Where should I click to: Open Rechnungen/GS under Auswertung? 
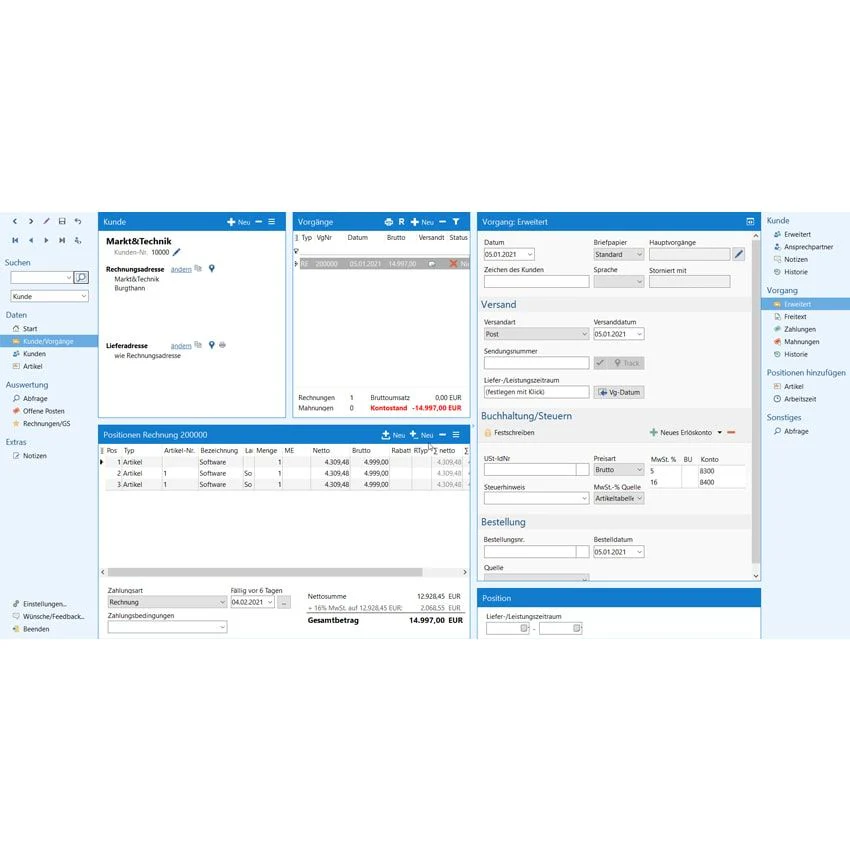click(46, 423)
